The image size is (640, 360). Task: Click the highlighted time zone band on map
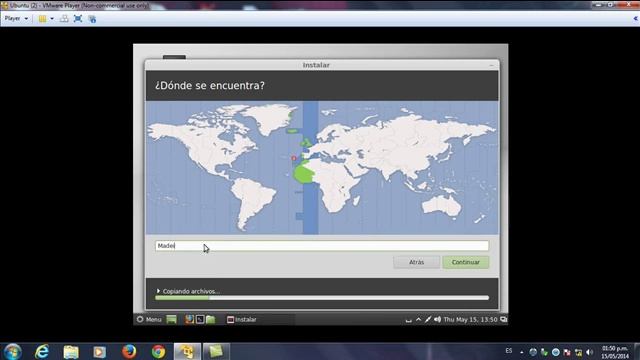click(x=310, y=168)
